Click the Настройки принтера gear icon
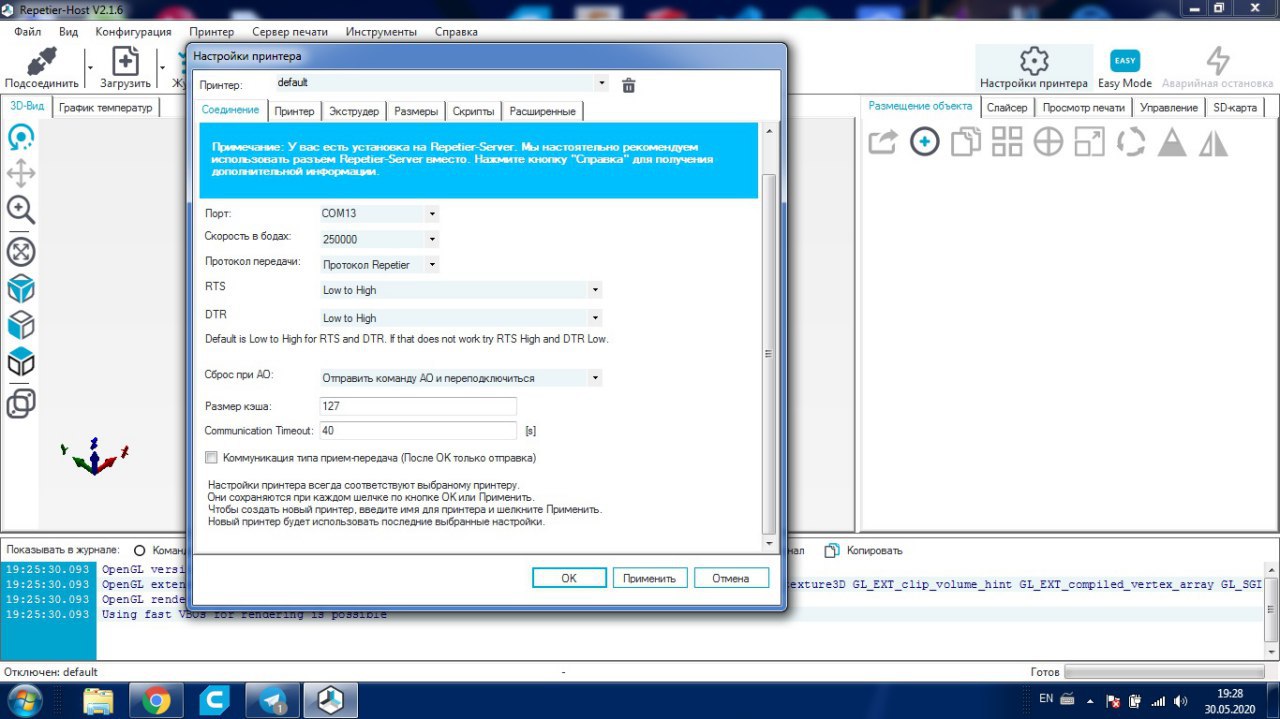Image resolution: width=1280 pixels, height=719 pixels. click(x=1034, y=60)
